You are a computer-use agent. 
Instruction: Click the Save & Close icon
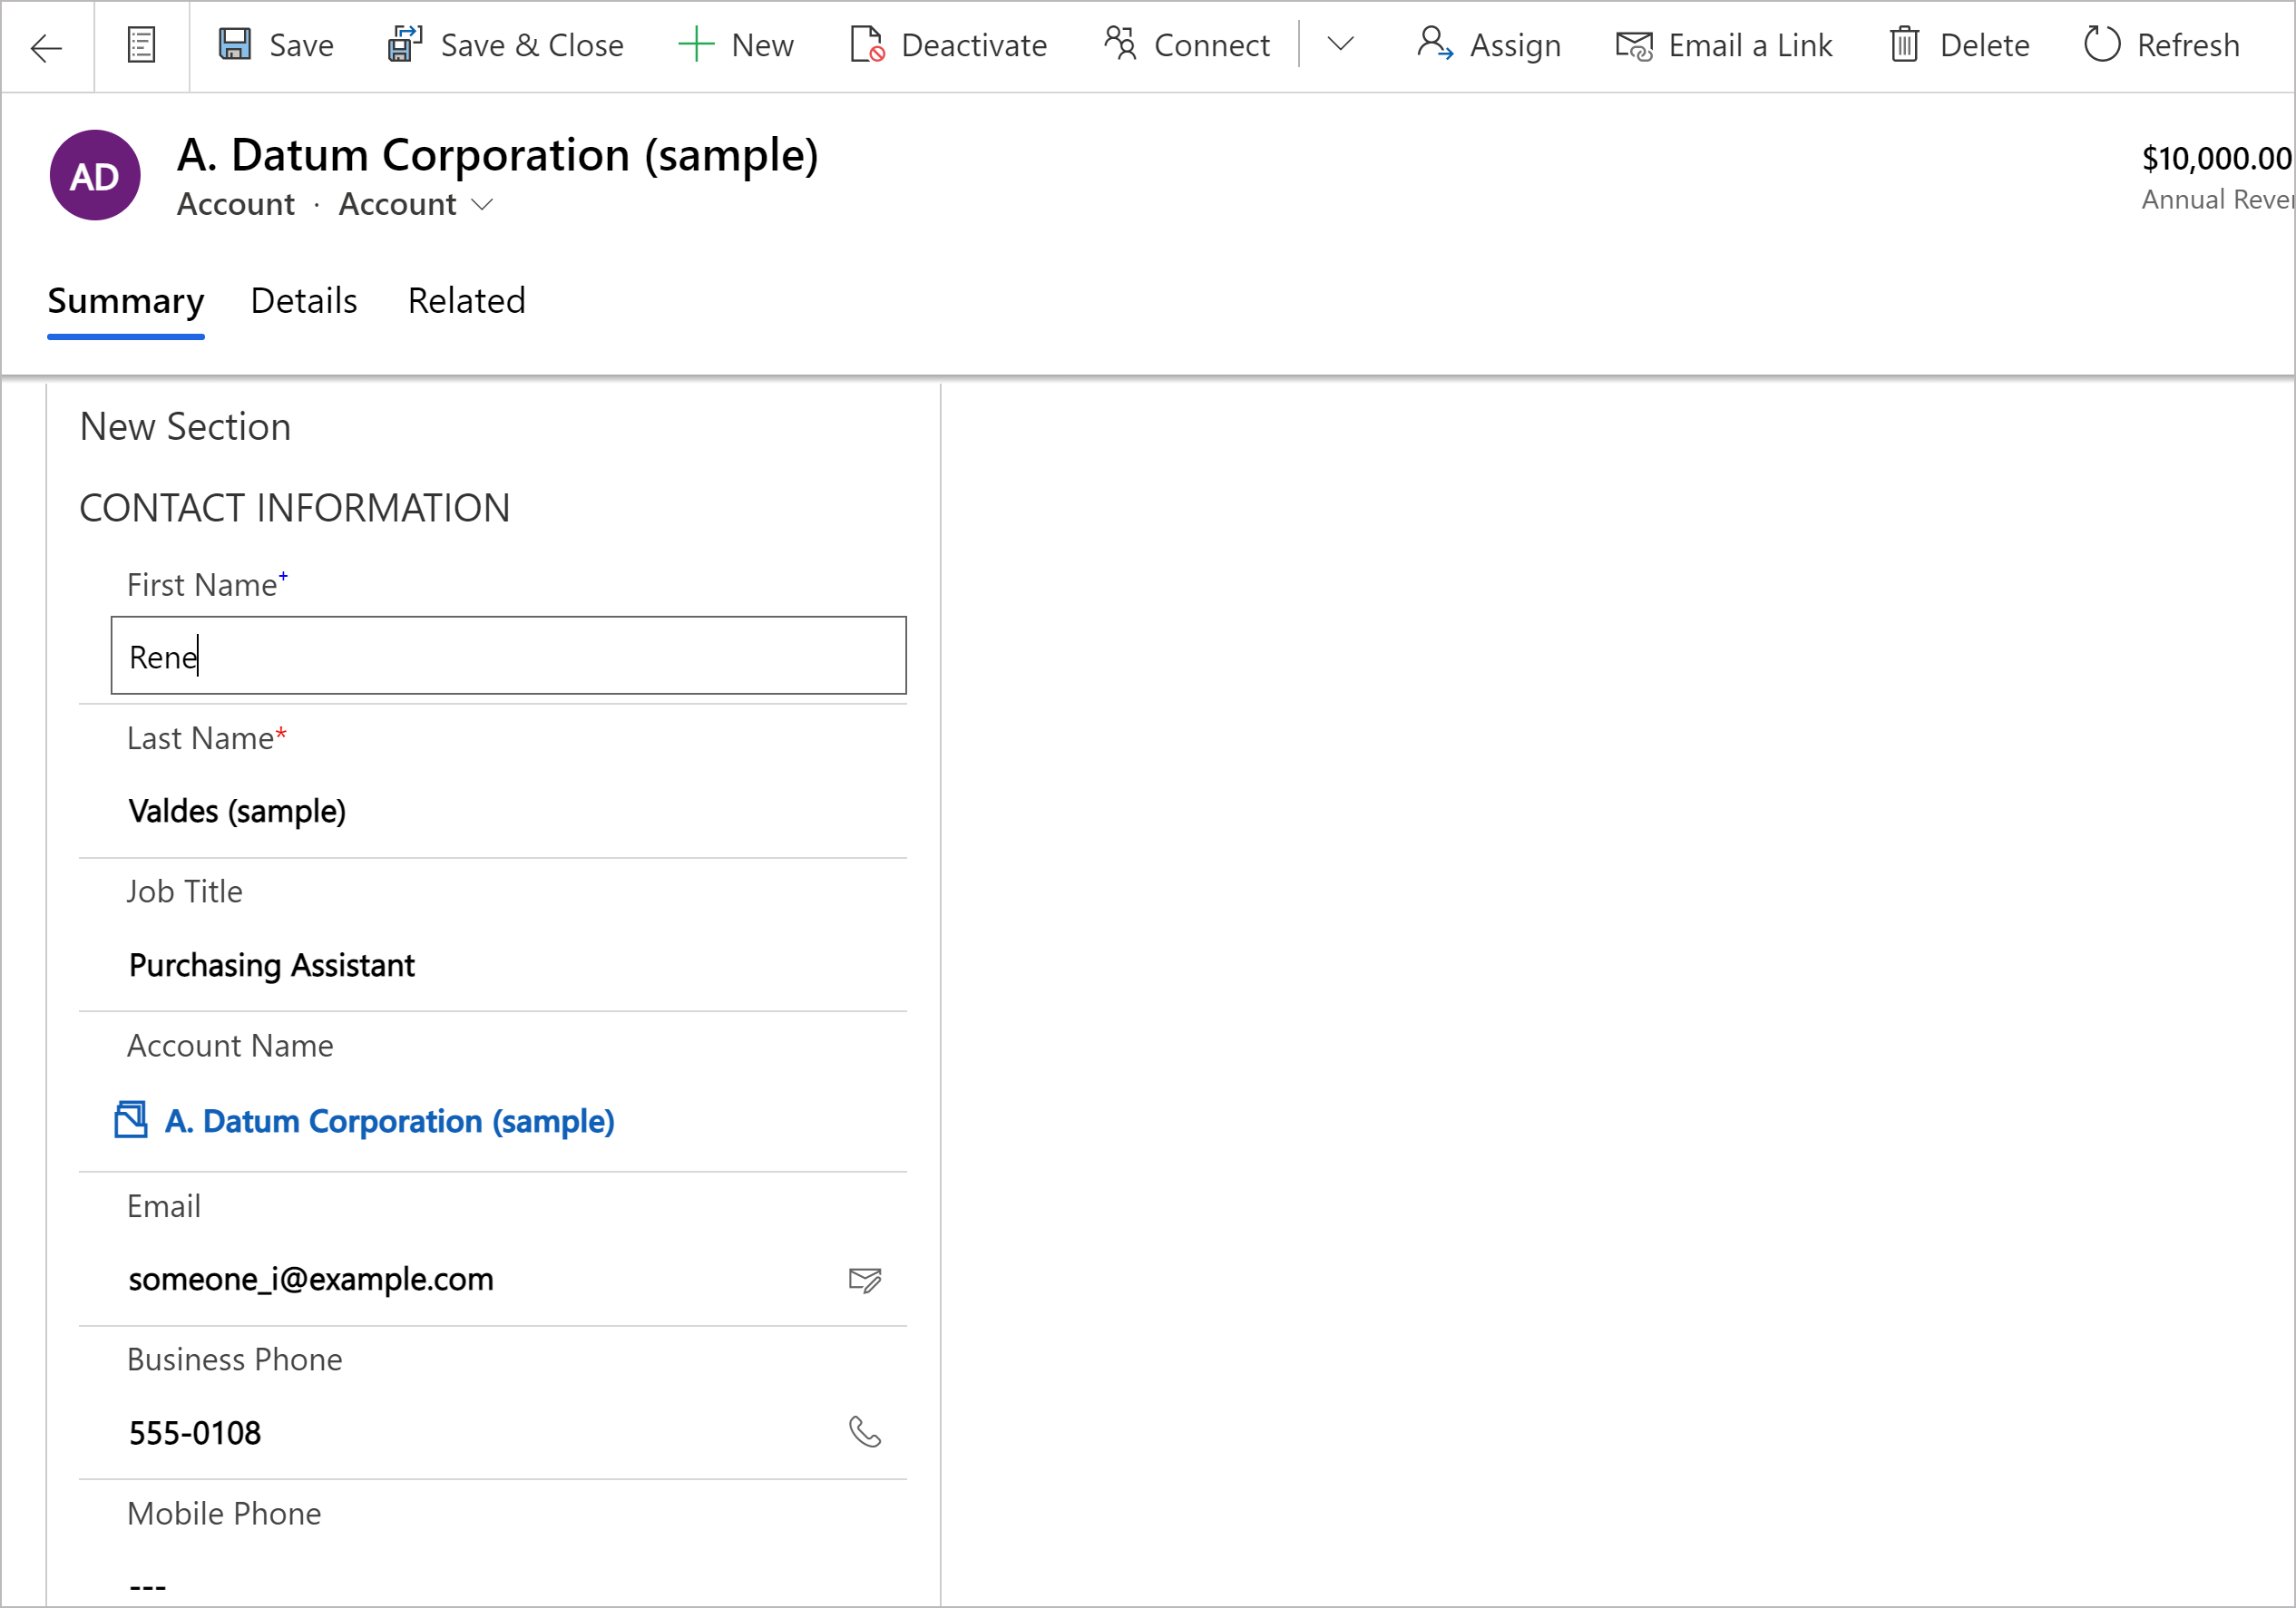(401, 45)
